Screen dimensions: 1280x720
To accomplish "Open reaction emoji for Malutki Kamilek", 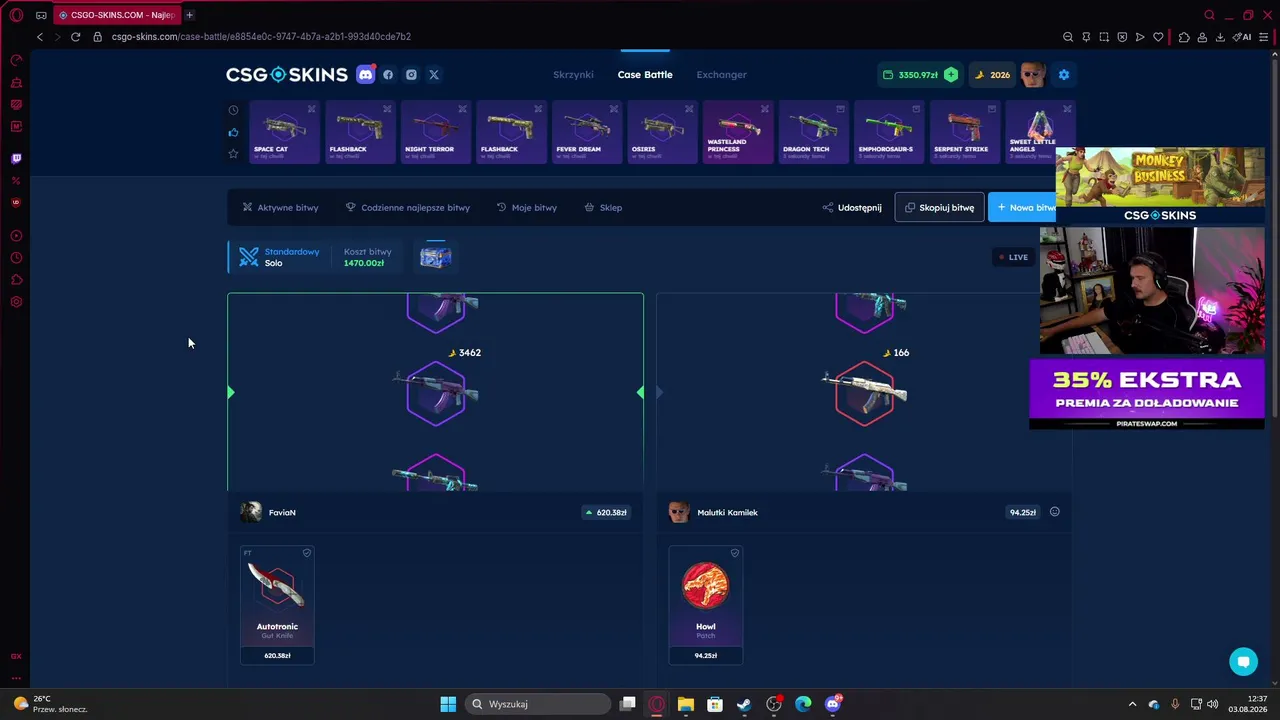I will (1054, 512).
